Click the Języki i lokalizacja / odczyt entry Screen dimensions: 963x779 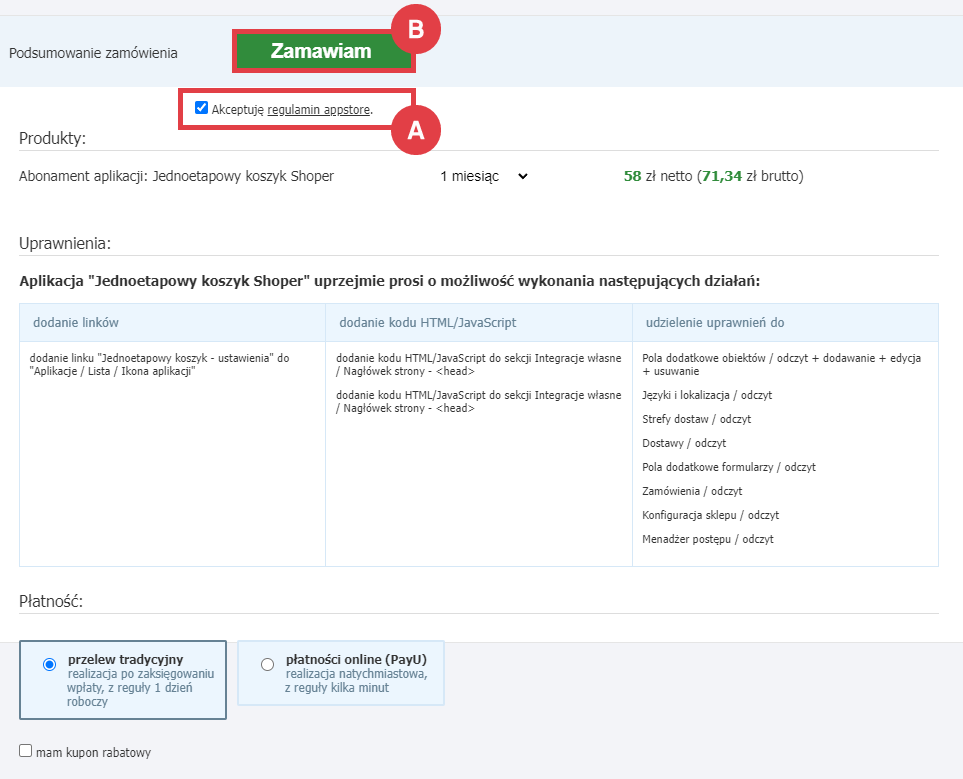click(x=707, y=395)
